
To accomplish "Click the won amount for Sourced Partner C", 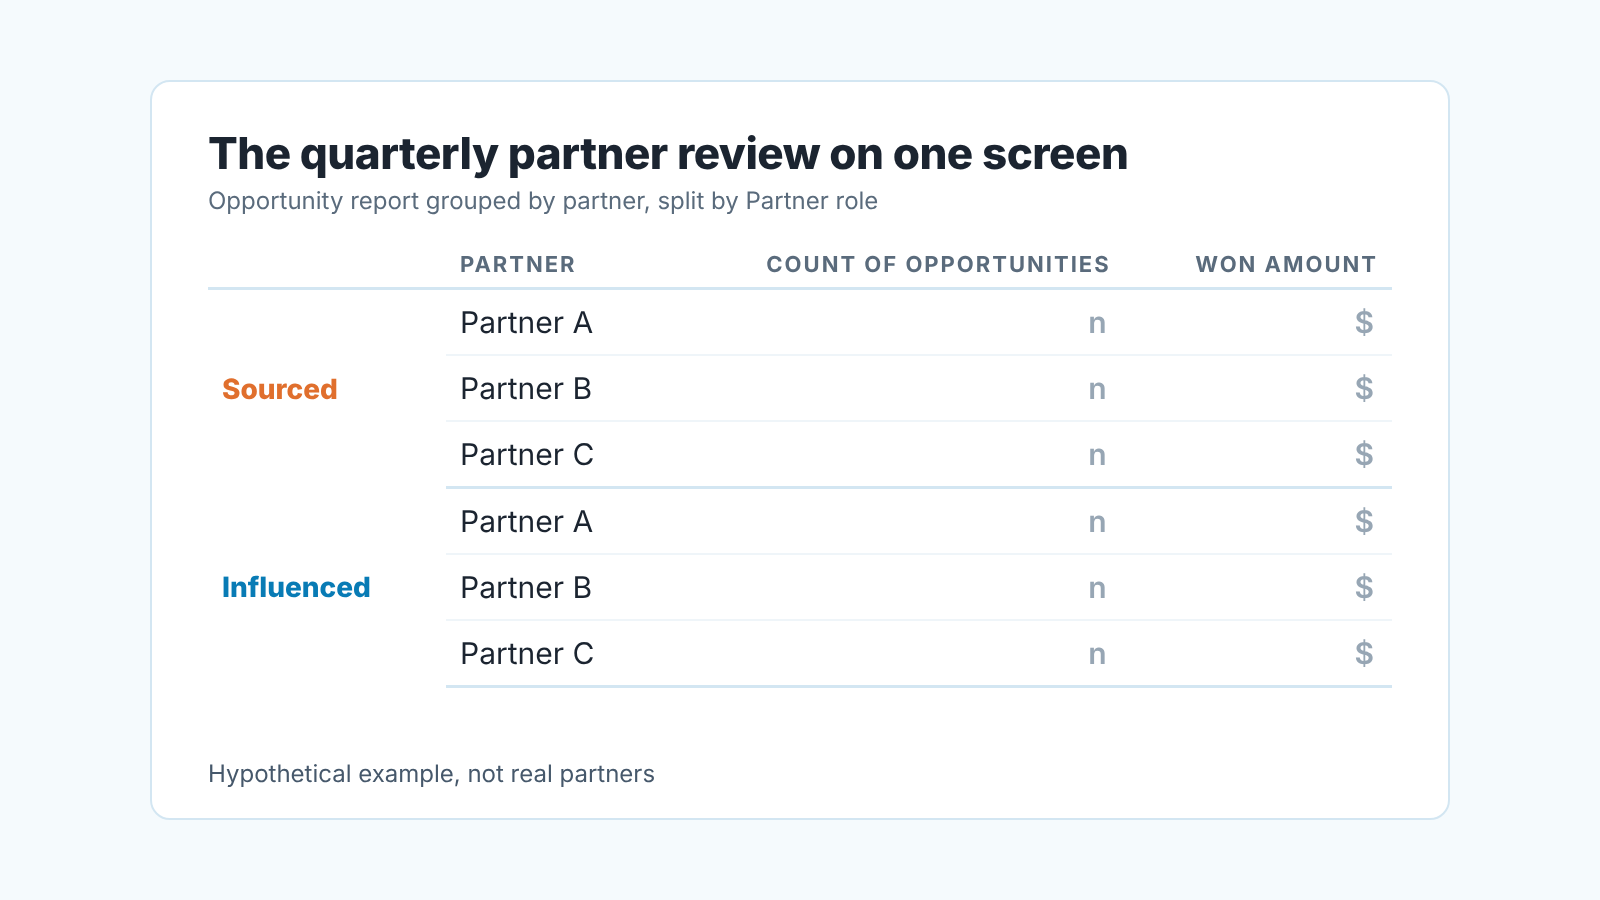I will tap(1364, 454).
